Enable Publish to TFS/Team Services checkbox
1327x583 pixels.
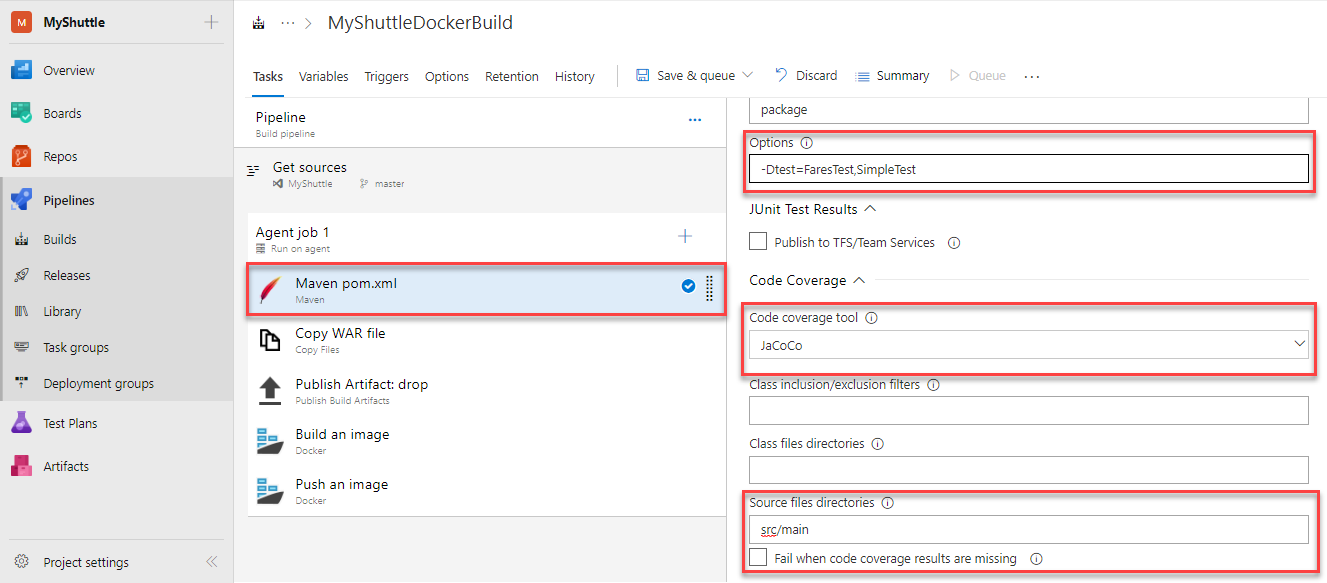758,242
